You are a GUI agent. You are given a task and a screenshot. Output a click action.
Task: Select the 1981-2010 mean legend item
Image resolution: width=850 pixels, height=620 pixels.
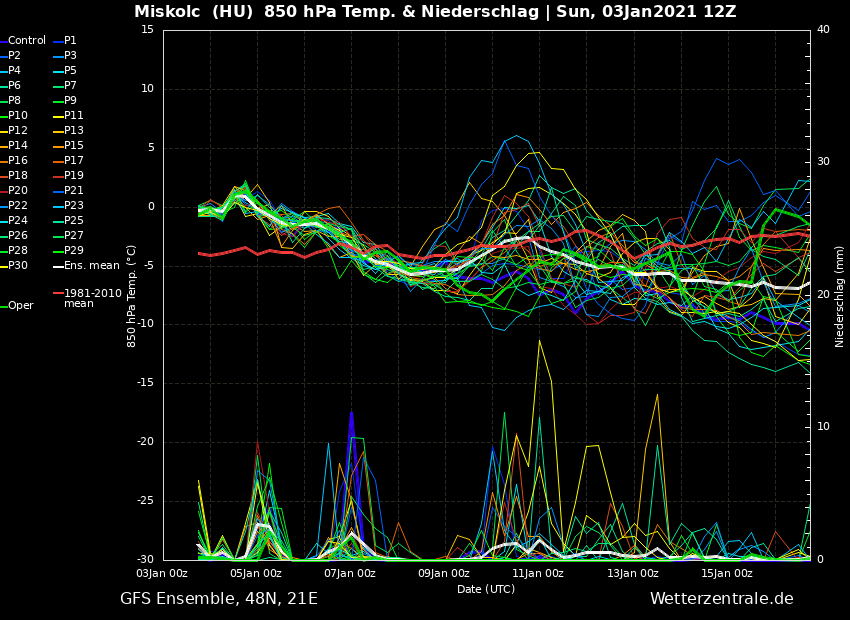[x=92, y=298]
